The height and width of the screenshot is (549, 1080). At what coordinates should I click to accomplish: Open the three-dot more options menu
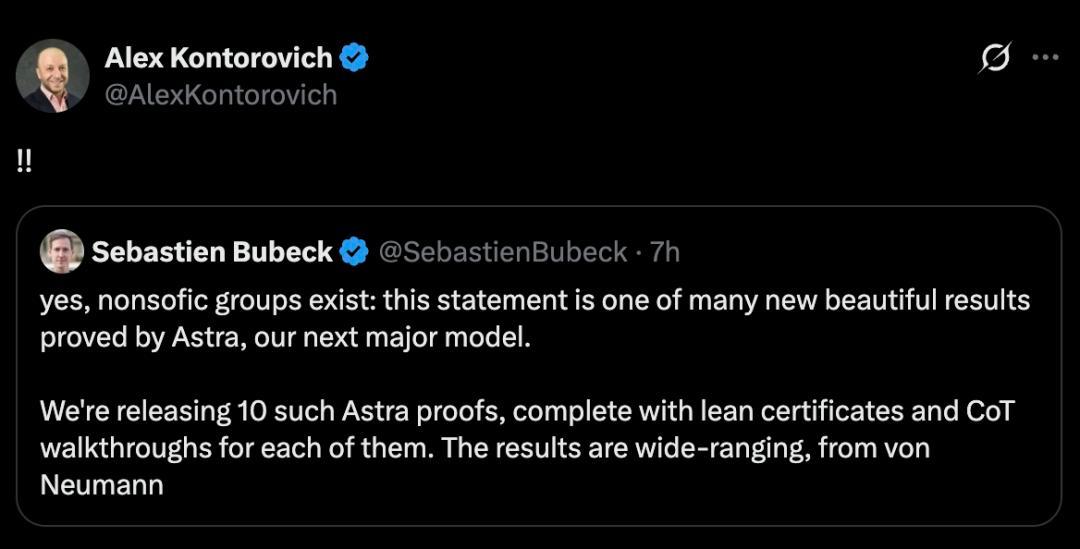point(1045,57)
